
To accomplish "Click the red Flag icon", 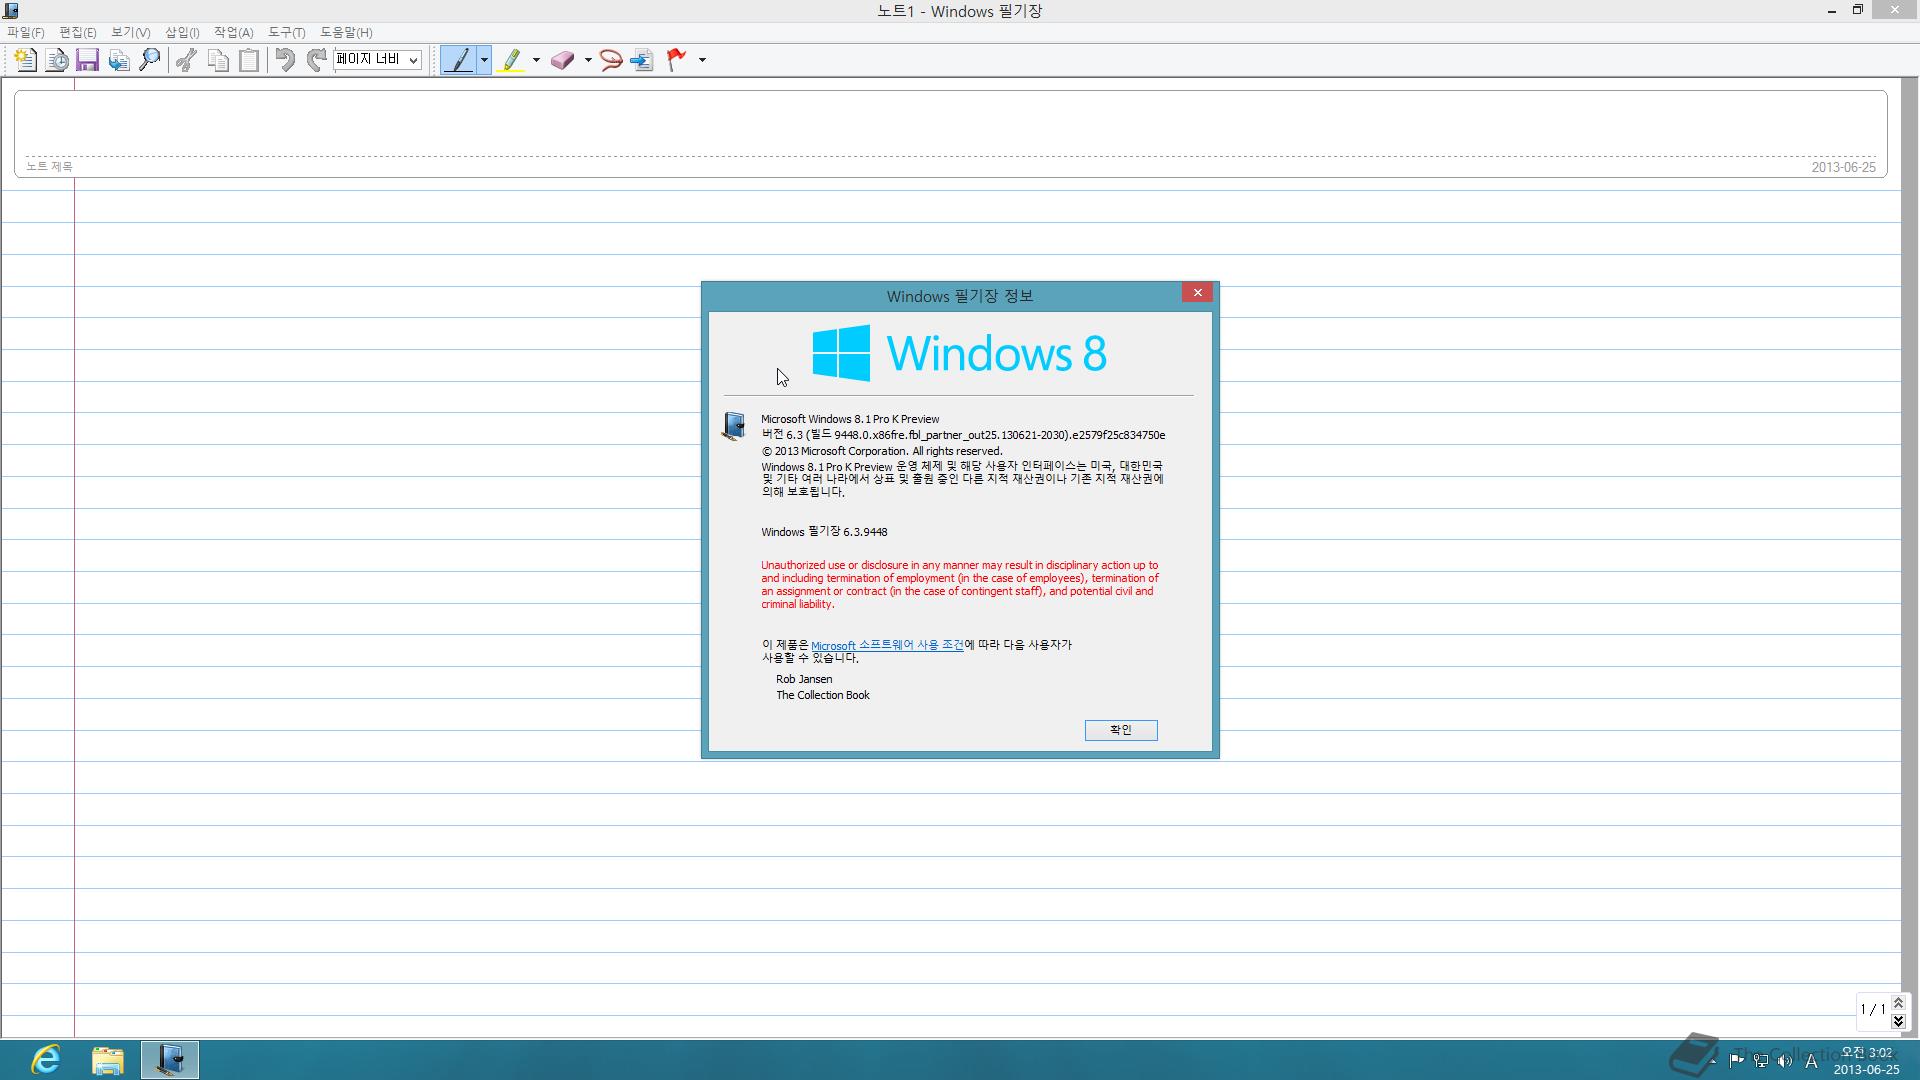I will [x=677, y=60].
